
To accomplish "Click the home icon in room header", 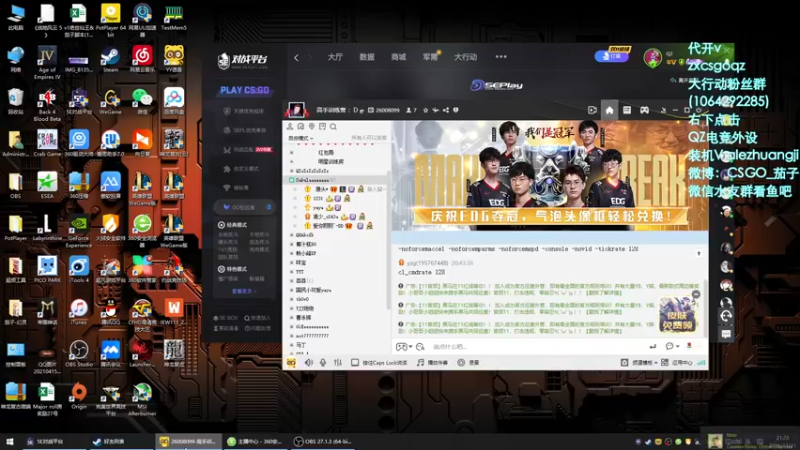I will 609,110.
